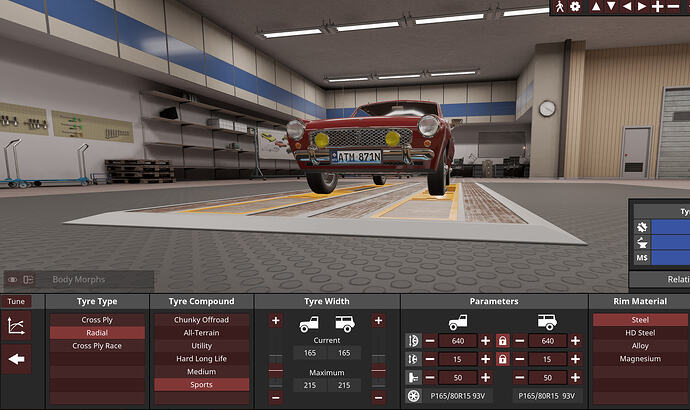Click the MS cost icon in stats panel
This screenshot has width=690, height=410.
642,258
